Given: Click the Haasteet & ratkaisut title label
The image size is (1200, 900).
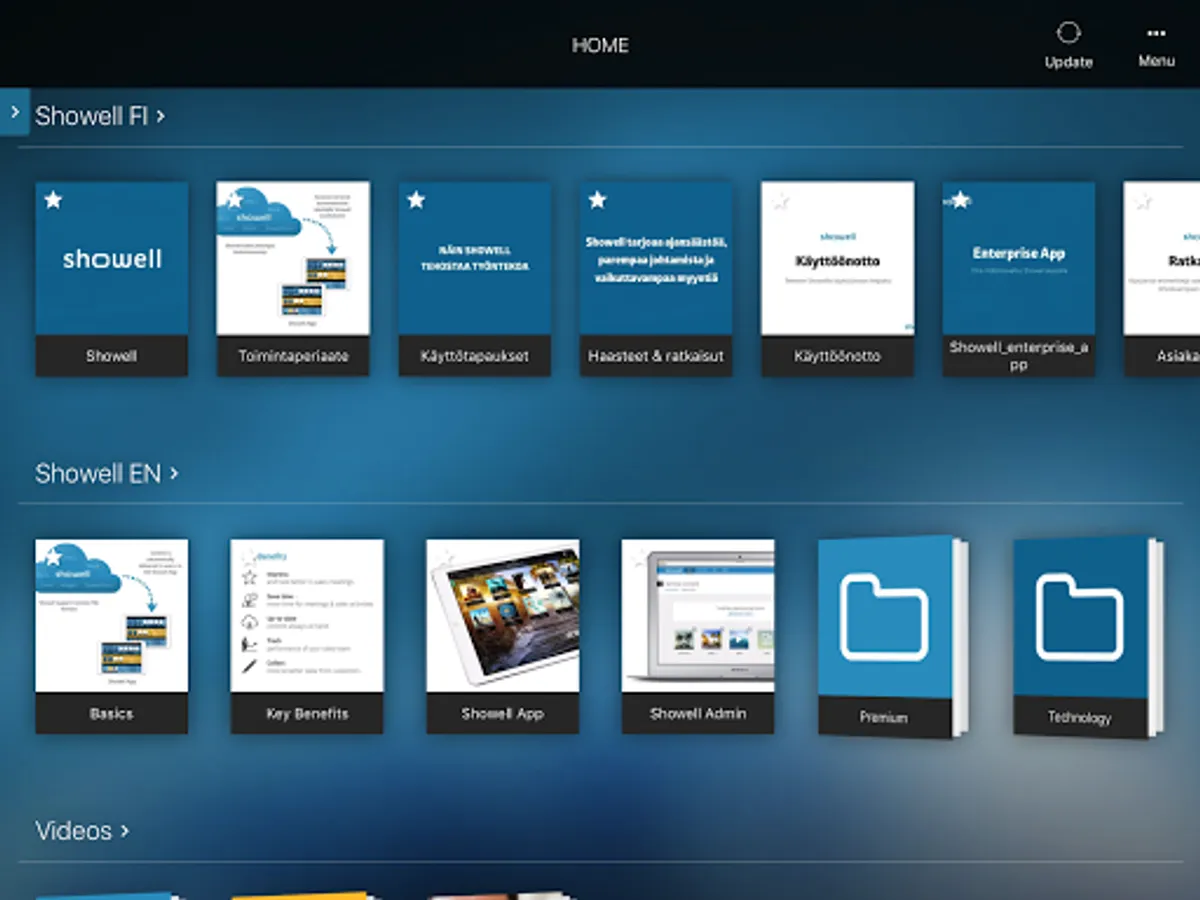Looking at the screenshot, I should (656, 356).
